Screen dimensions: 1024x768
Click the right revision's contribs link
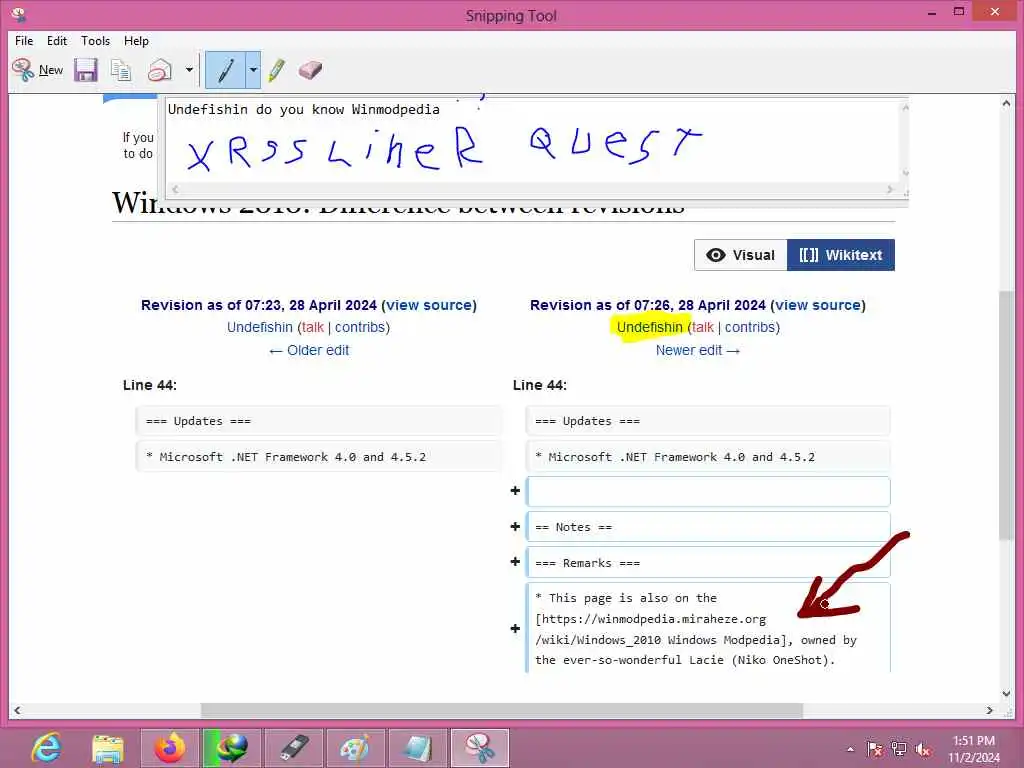click(750, 327)
